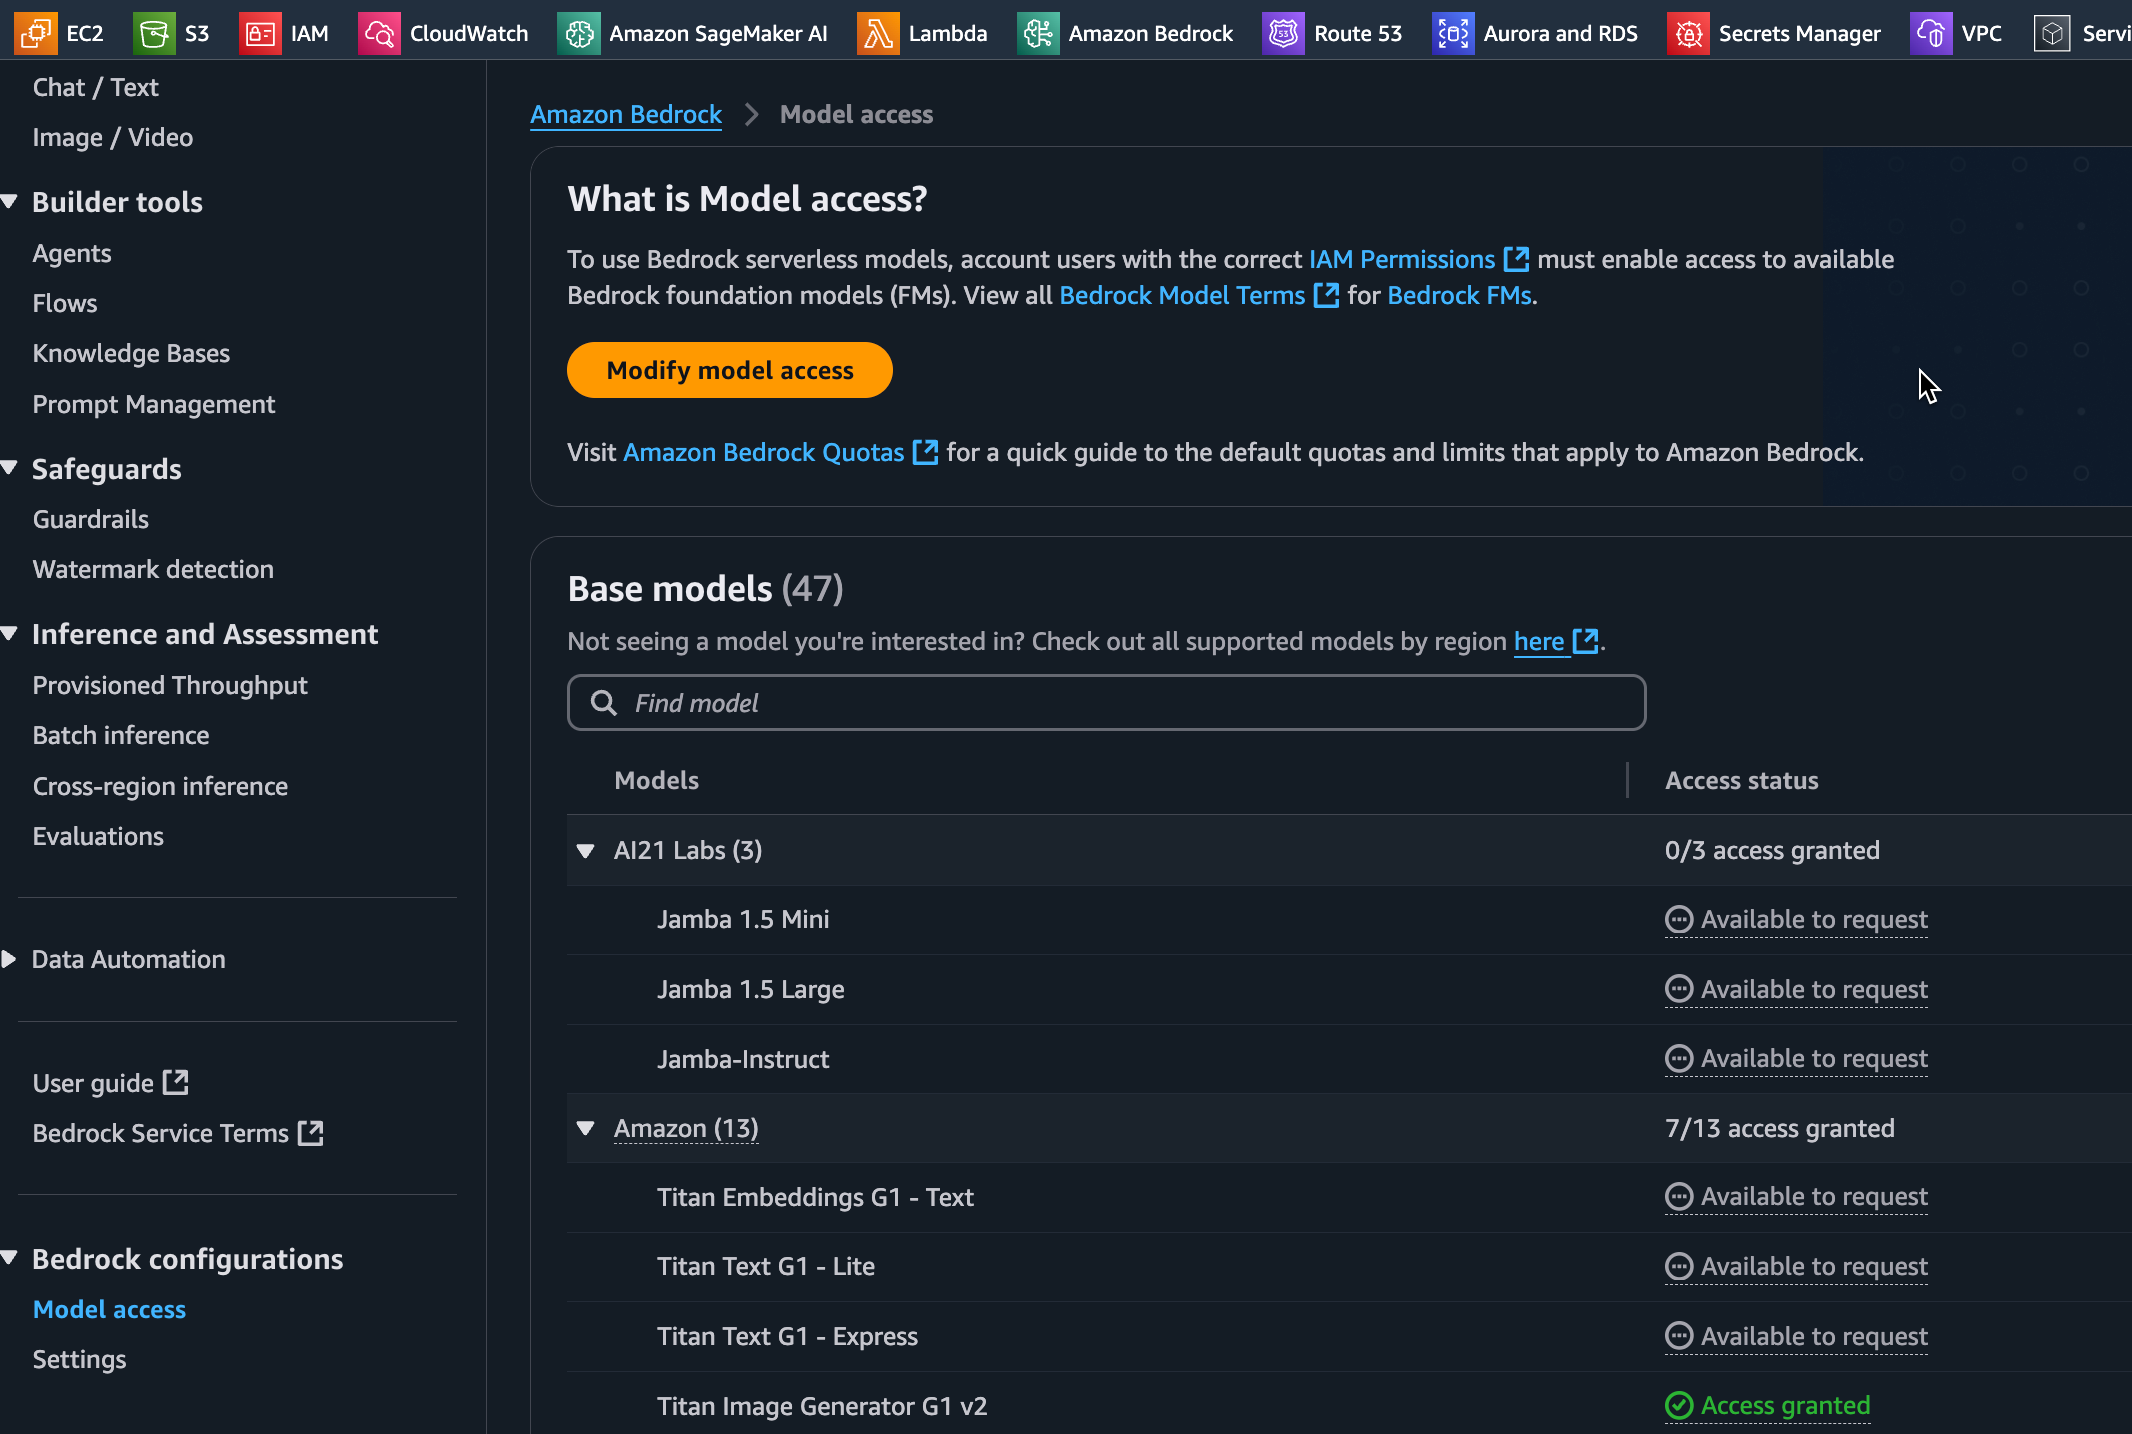Viewport: 2132px width, 1434px height.
Task: Click the VPC cloud icon
Action: pyautogui.click(x=1931, y=33)
